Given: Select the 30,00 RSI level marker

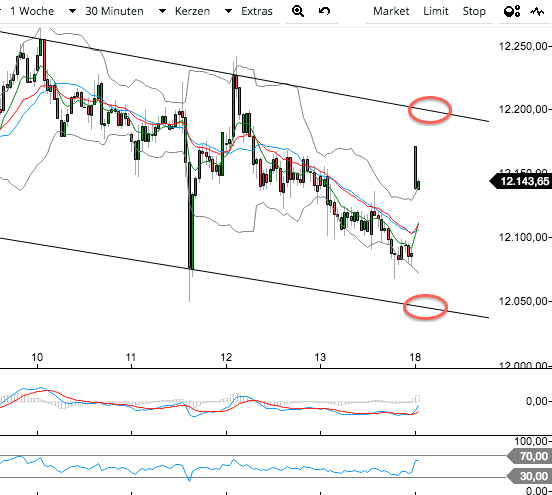Looking at the screenshot, I should pyautogui.click(x=530, y=476).
